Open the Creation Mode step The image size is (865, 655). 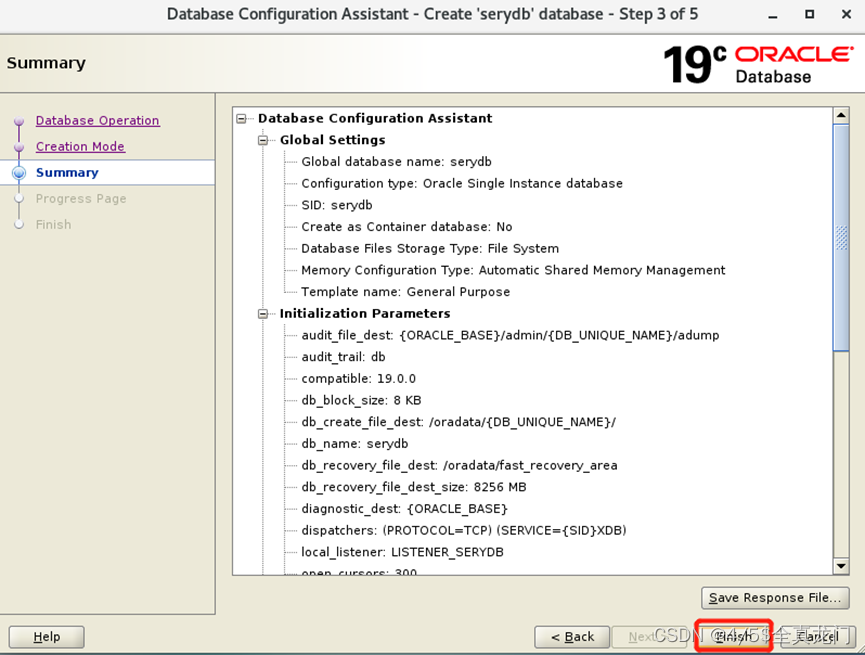click(x=80, y=146)
